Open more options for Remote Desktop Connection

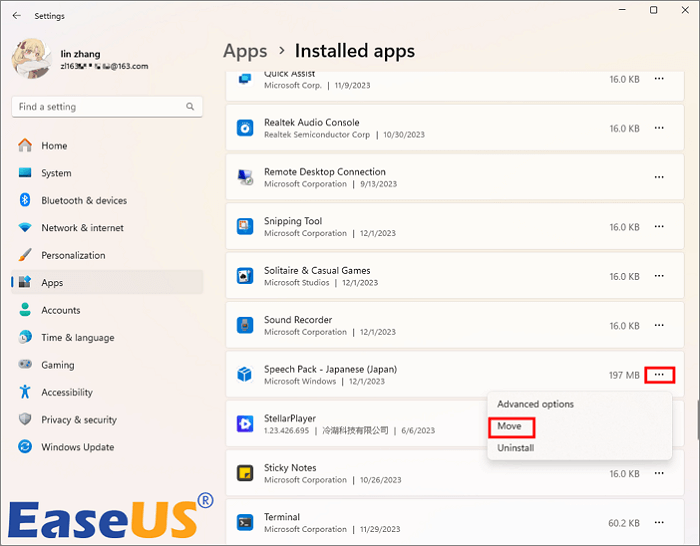point(659,177)
